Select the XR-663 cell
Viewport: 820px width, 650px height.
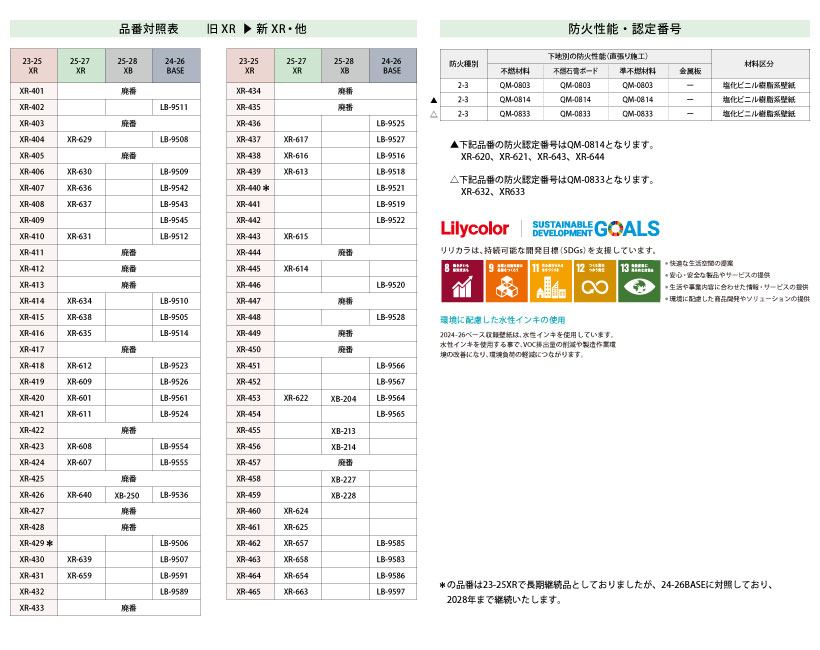[x=296, y=592]
